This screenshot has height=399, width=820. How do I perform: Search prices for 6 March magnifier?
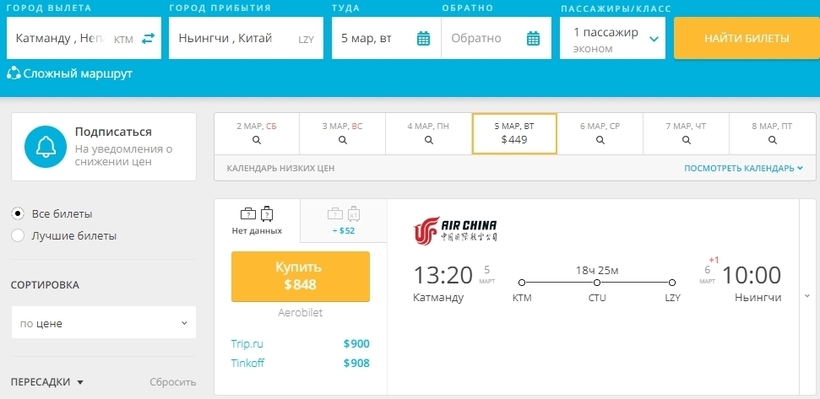tap(600, 140)
